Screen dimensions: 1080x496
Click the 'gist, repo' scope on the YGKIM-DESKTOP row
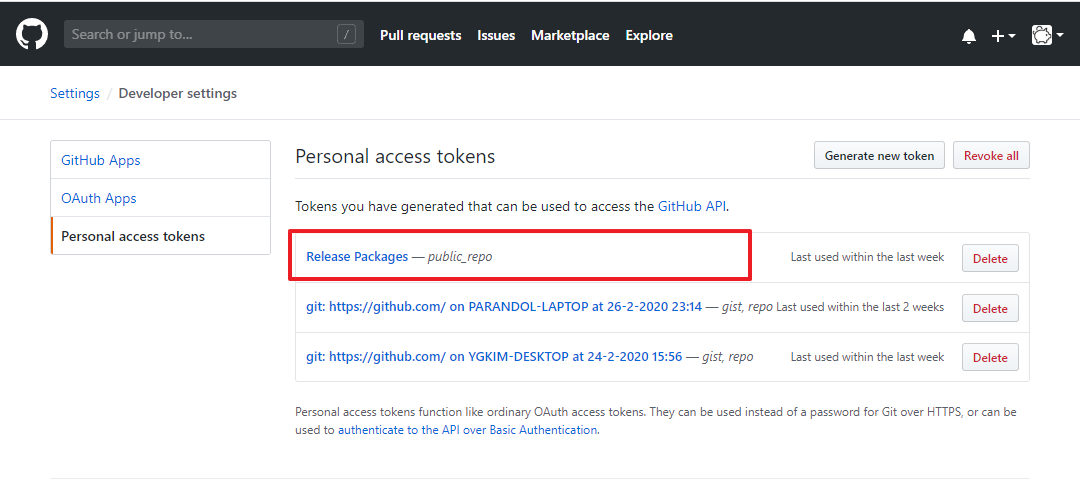[x=727, y=357]
